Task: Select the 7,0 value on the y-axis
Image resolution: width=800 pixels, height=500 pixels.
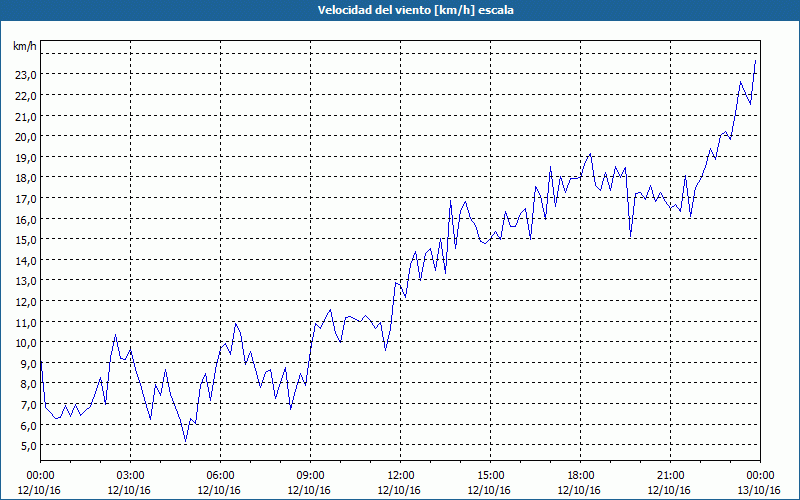Action: pyautogui.click(x=29, y=405)
